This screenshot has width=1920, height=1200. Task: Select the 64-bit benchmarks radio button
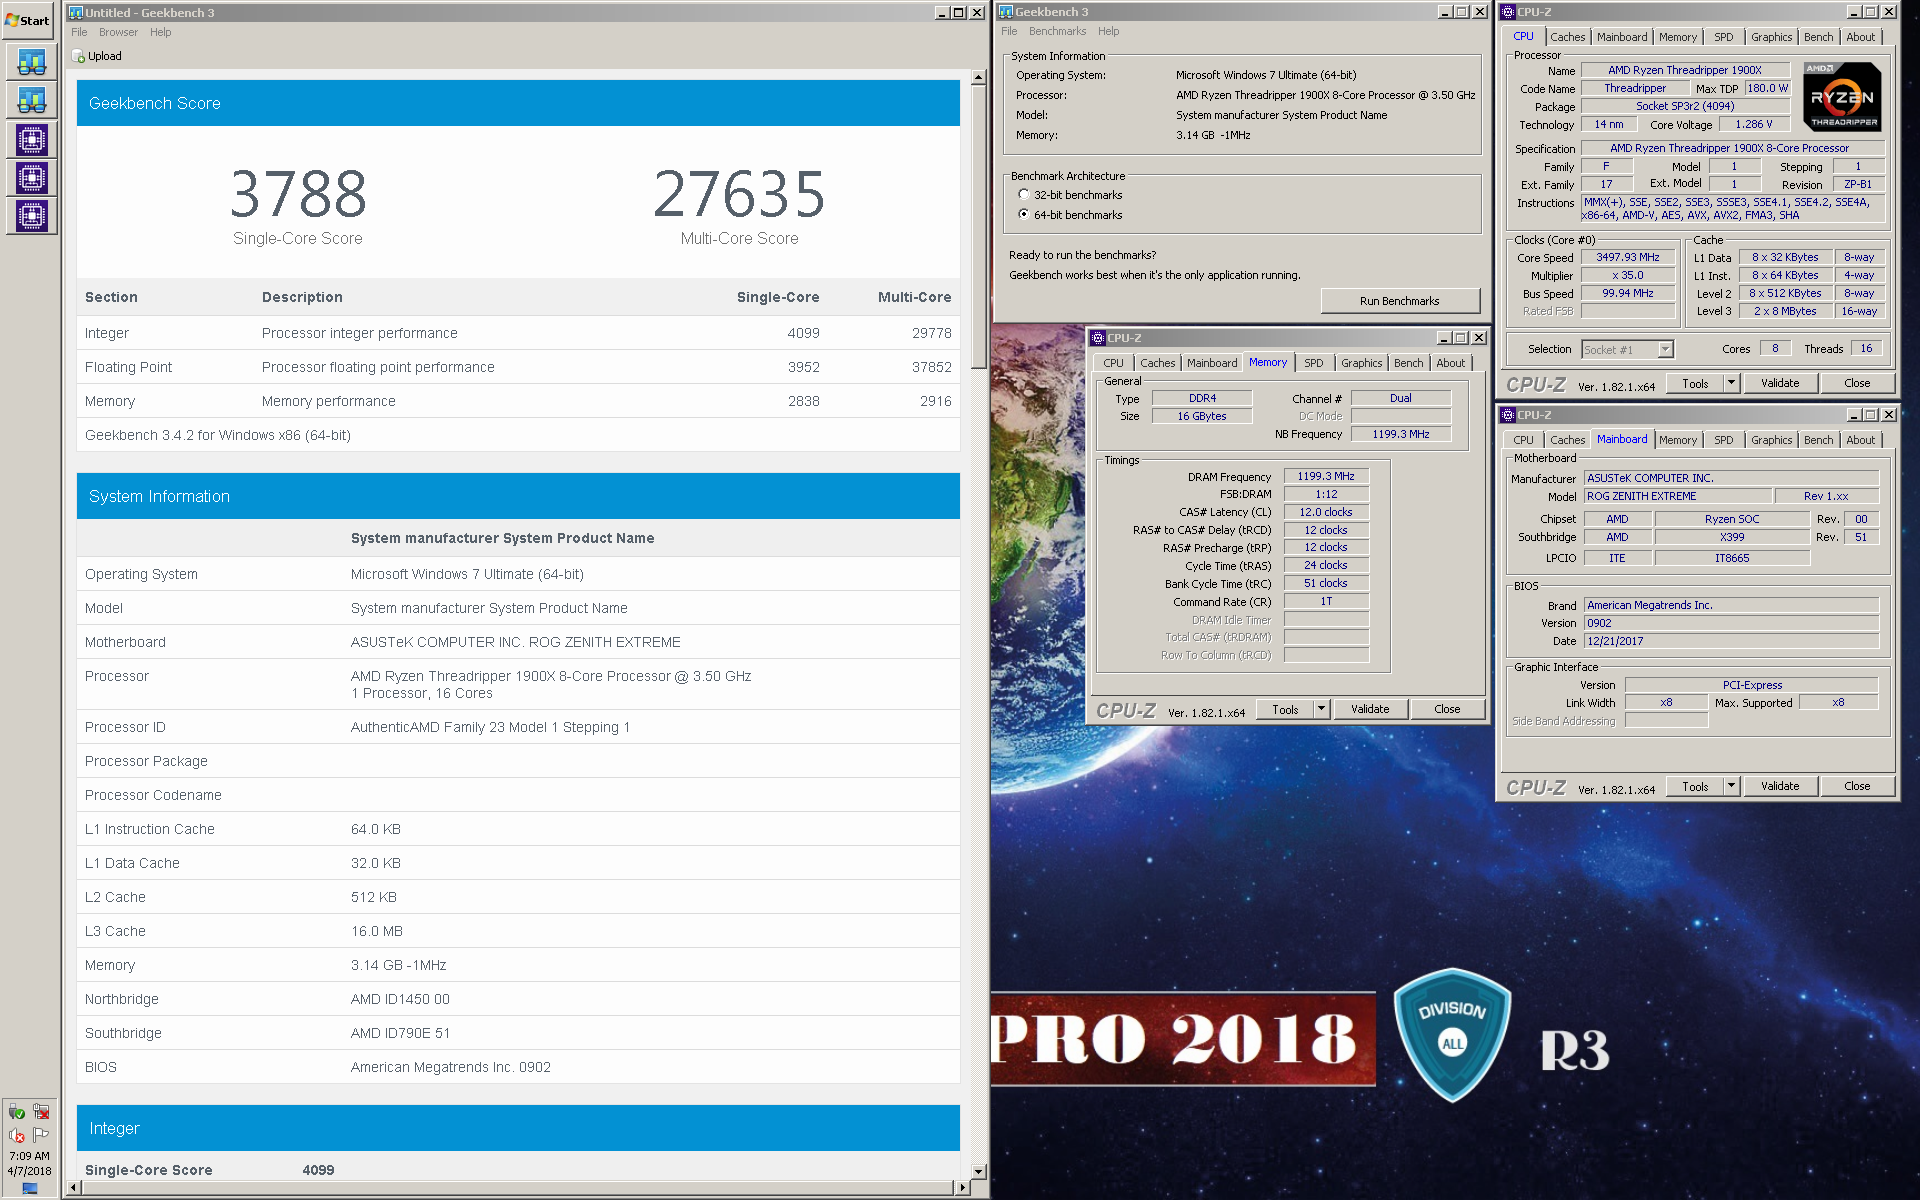point(1024,214)
